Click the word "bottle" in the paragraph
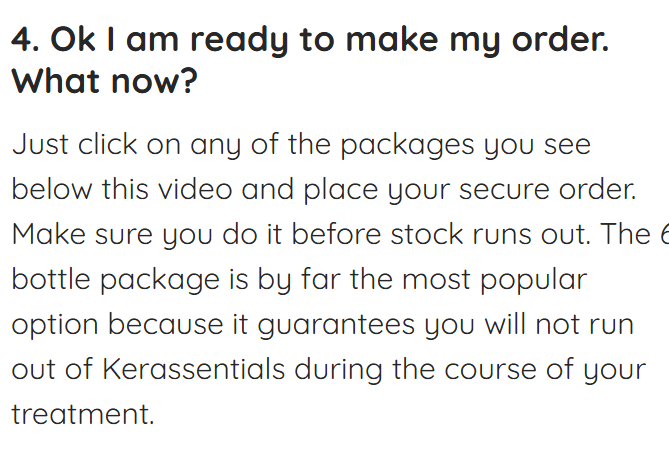This screenshot has height=464, width=669. [x=51, y=279]
